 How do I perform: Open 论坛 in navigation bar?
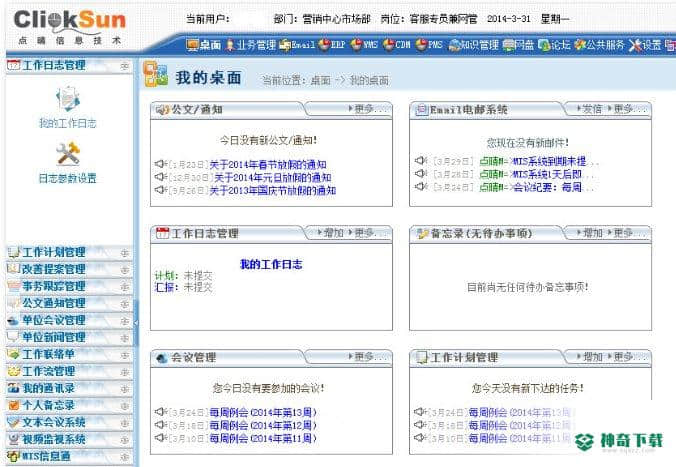[555, 44]
